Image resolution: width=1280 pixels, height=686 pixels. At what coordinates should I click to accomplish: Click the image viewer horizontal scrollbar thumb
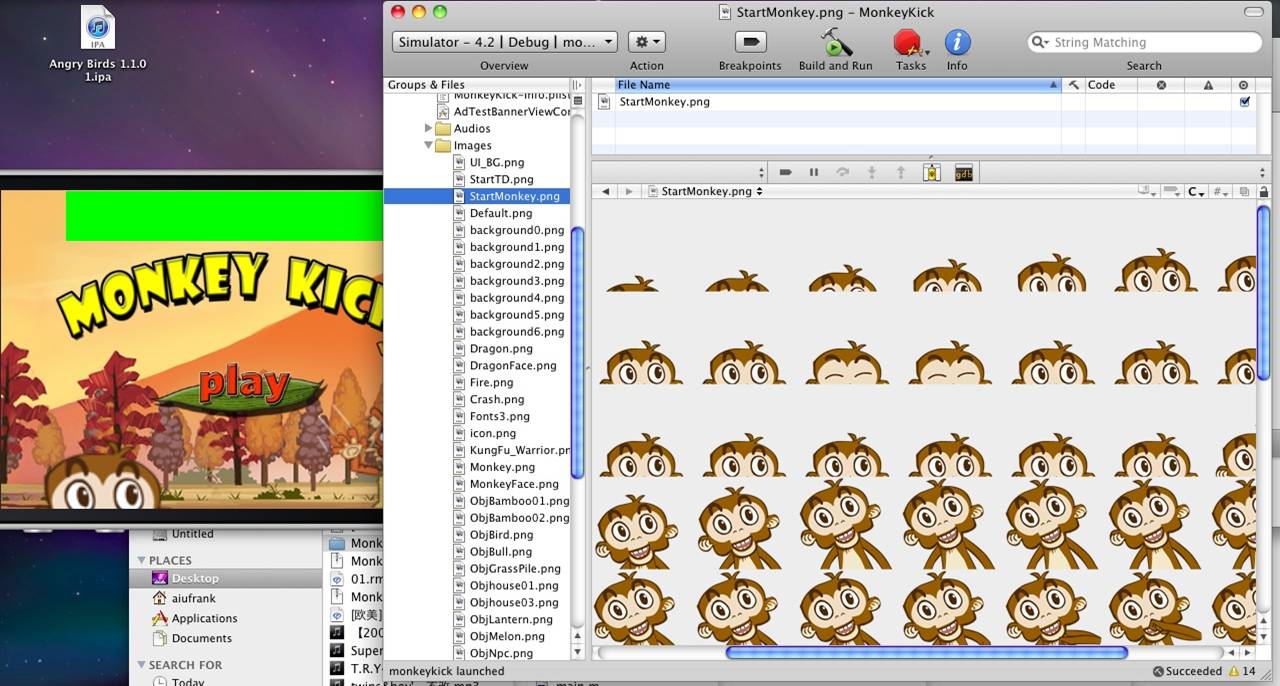pos(927,653)
